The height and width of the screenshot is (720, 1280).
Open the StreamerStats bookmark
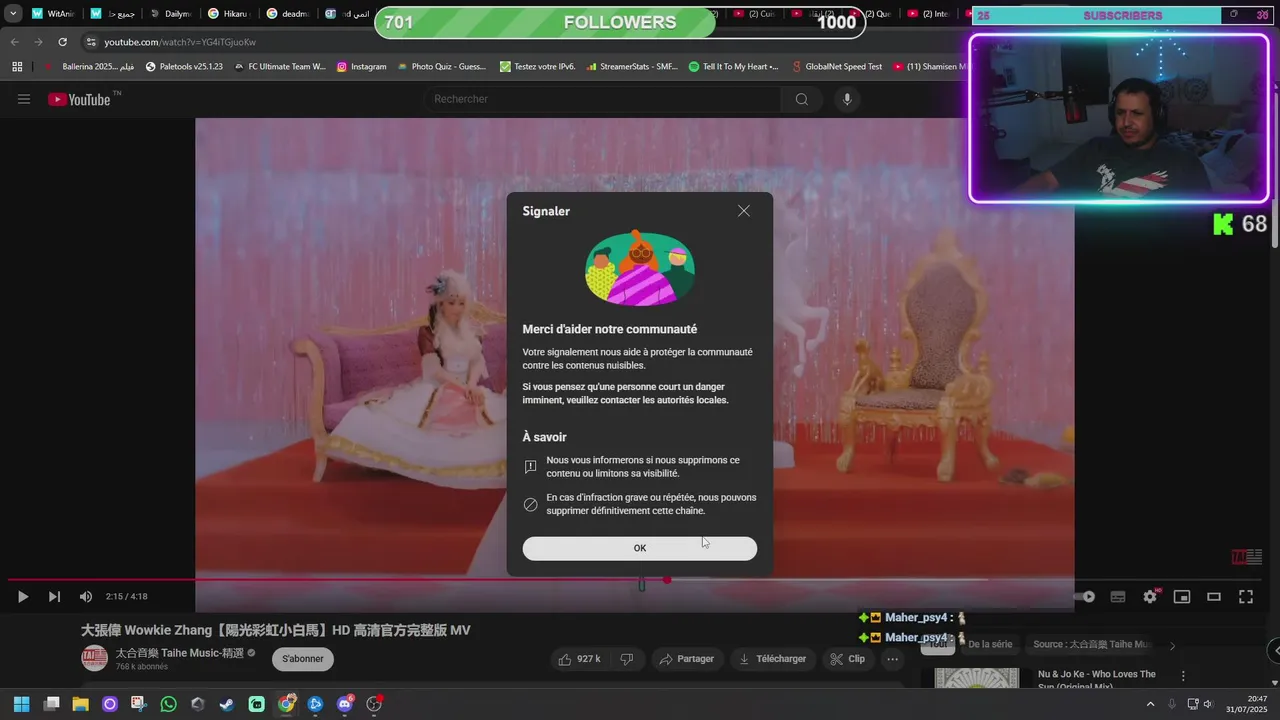tap(632, 67)
